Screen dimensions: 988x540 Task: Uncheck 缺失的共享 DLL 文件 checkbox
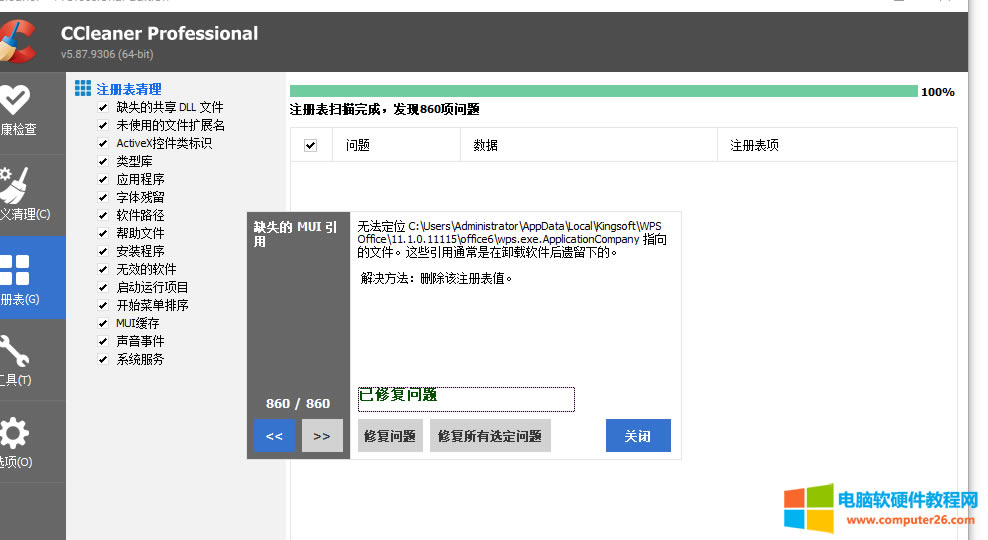pos(103,107)
